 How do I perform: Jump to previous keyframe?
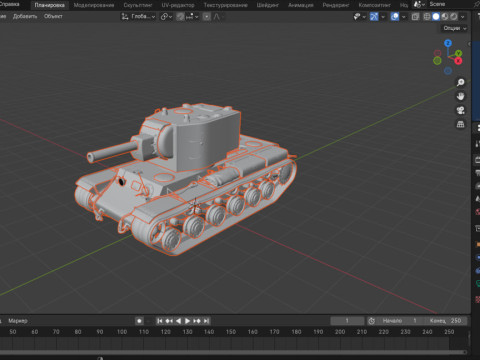(x=169, y=321)
